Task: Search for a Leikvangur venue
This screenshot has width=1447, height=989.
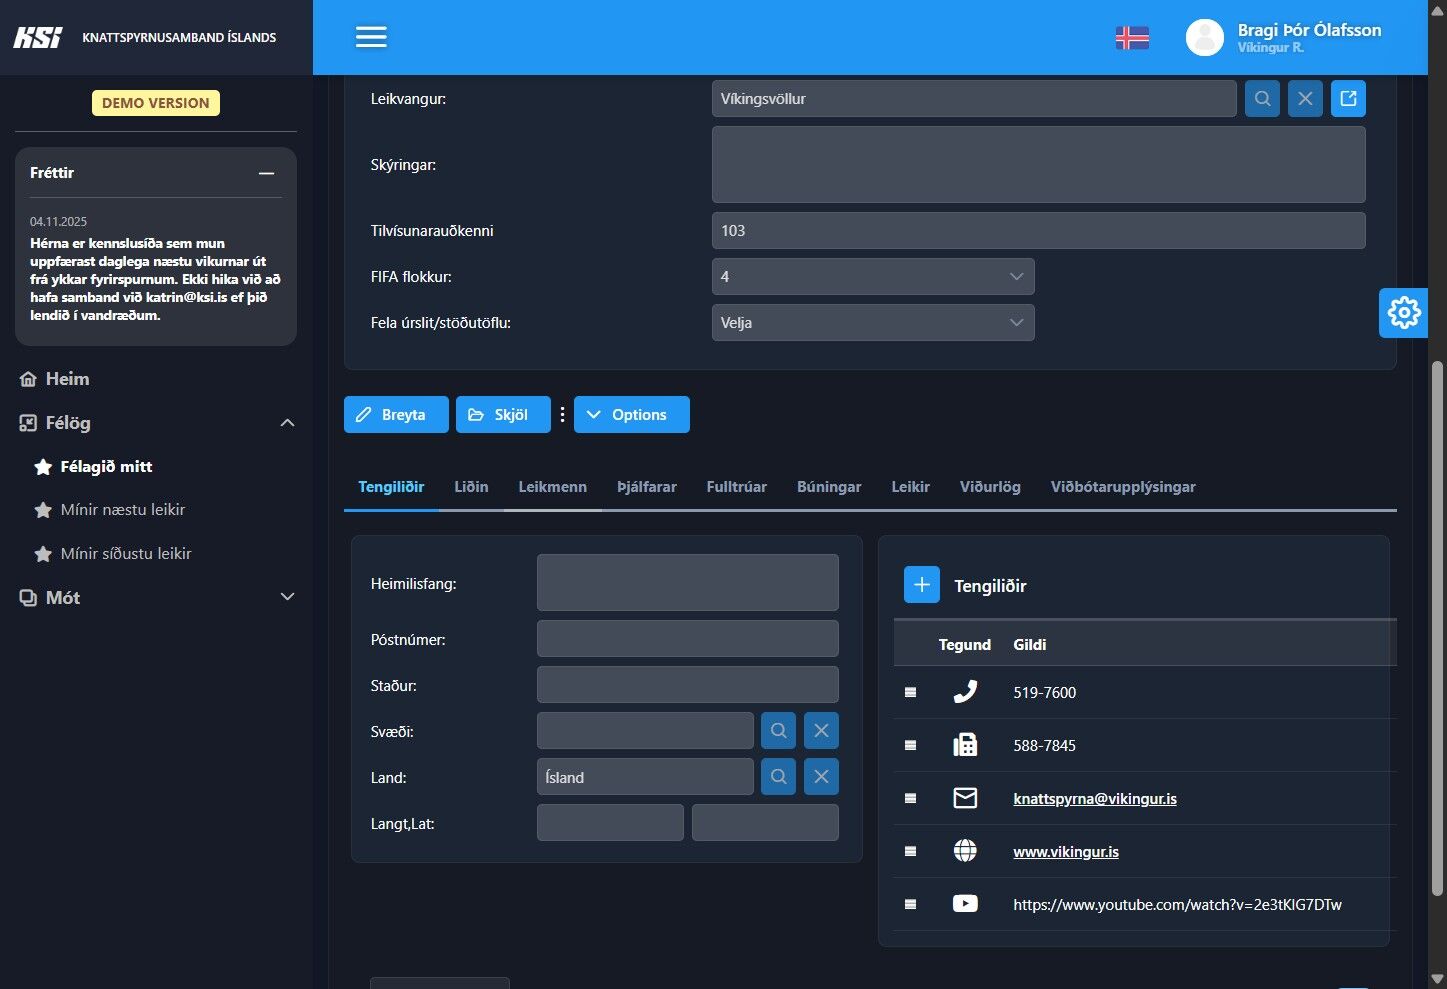Action: click(1262, 99)
